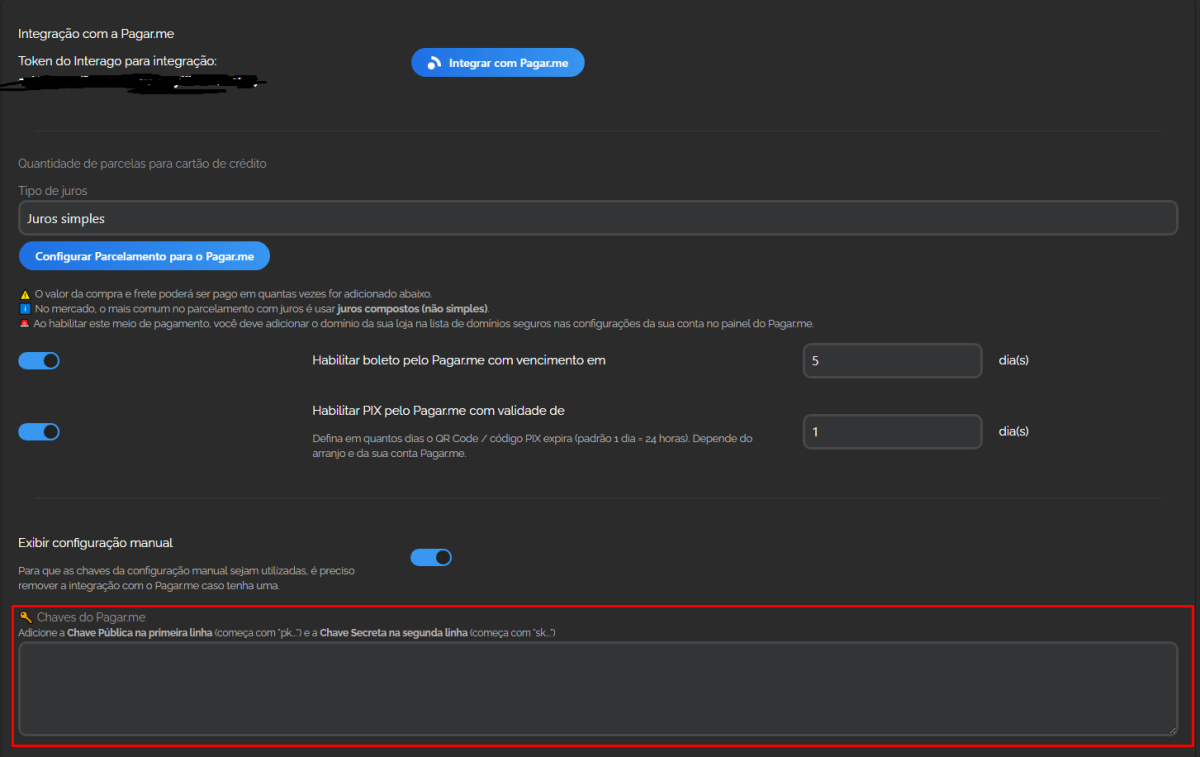Click the yellow warning triangle icon
Viewport: 1200px width, 757px height.
25,294
